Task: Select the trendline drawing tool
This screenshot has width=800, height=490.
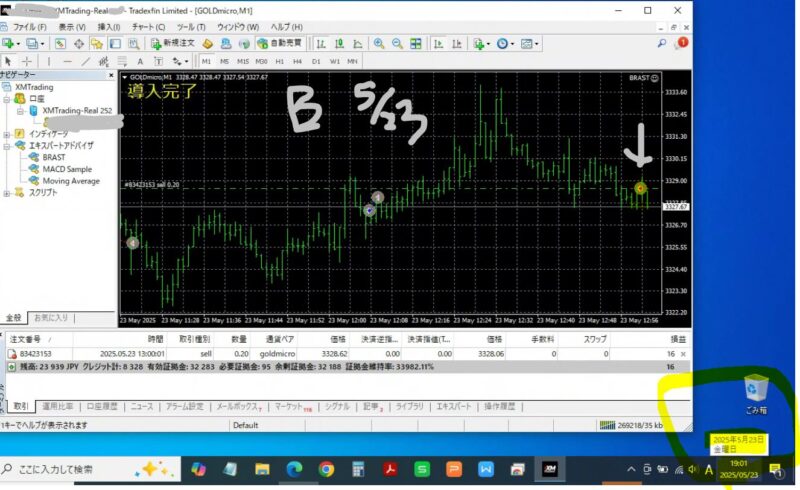Action: pos(86,61)
